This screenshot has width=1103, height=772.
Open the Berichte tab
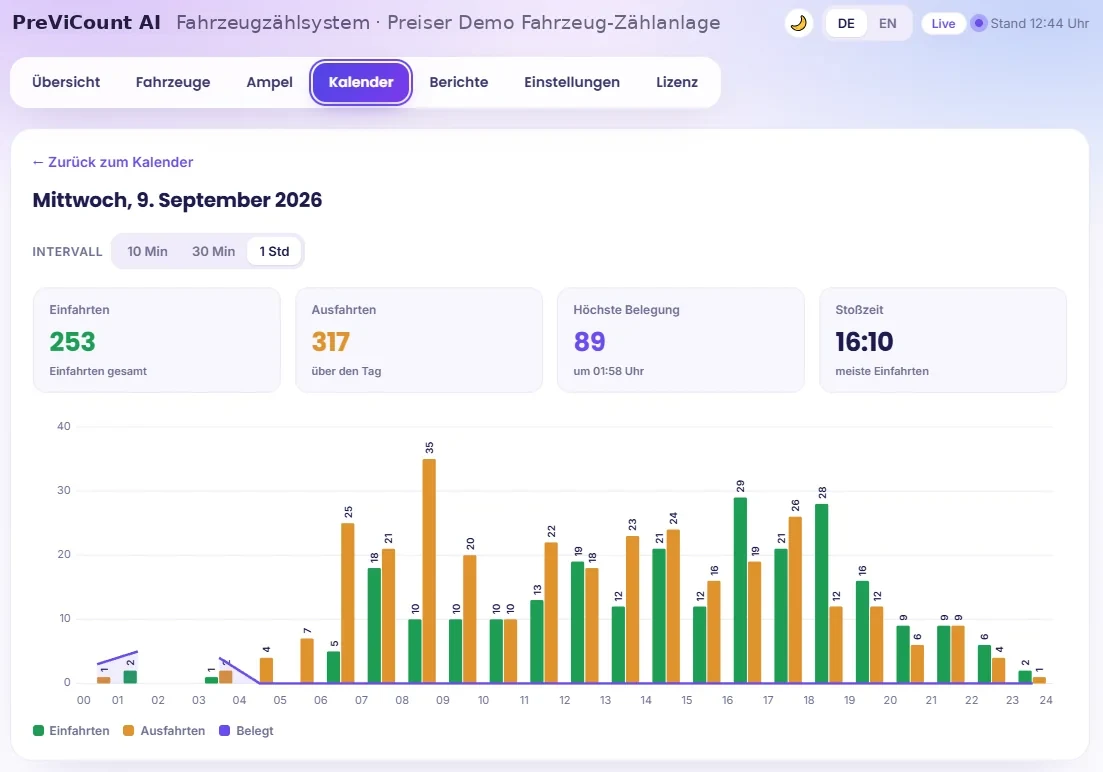click(x=459, y=82)
